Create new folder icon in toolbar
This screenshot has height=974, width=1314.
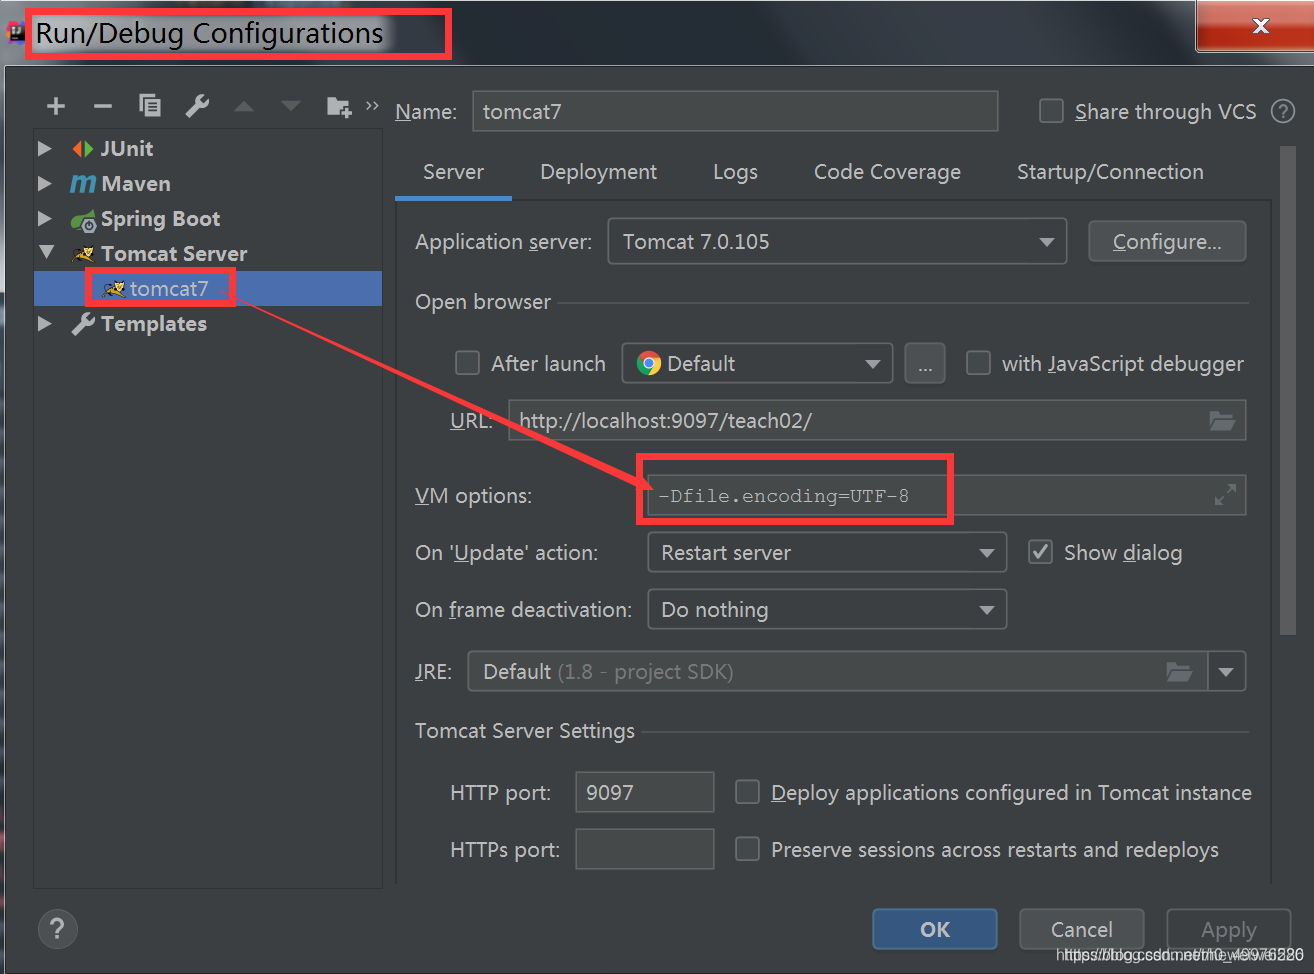point(339,106)
